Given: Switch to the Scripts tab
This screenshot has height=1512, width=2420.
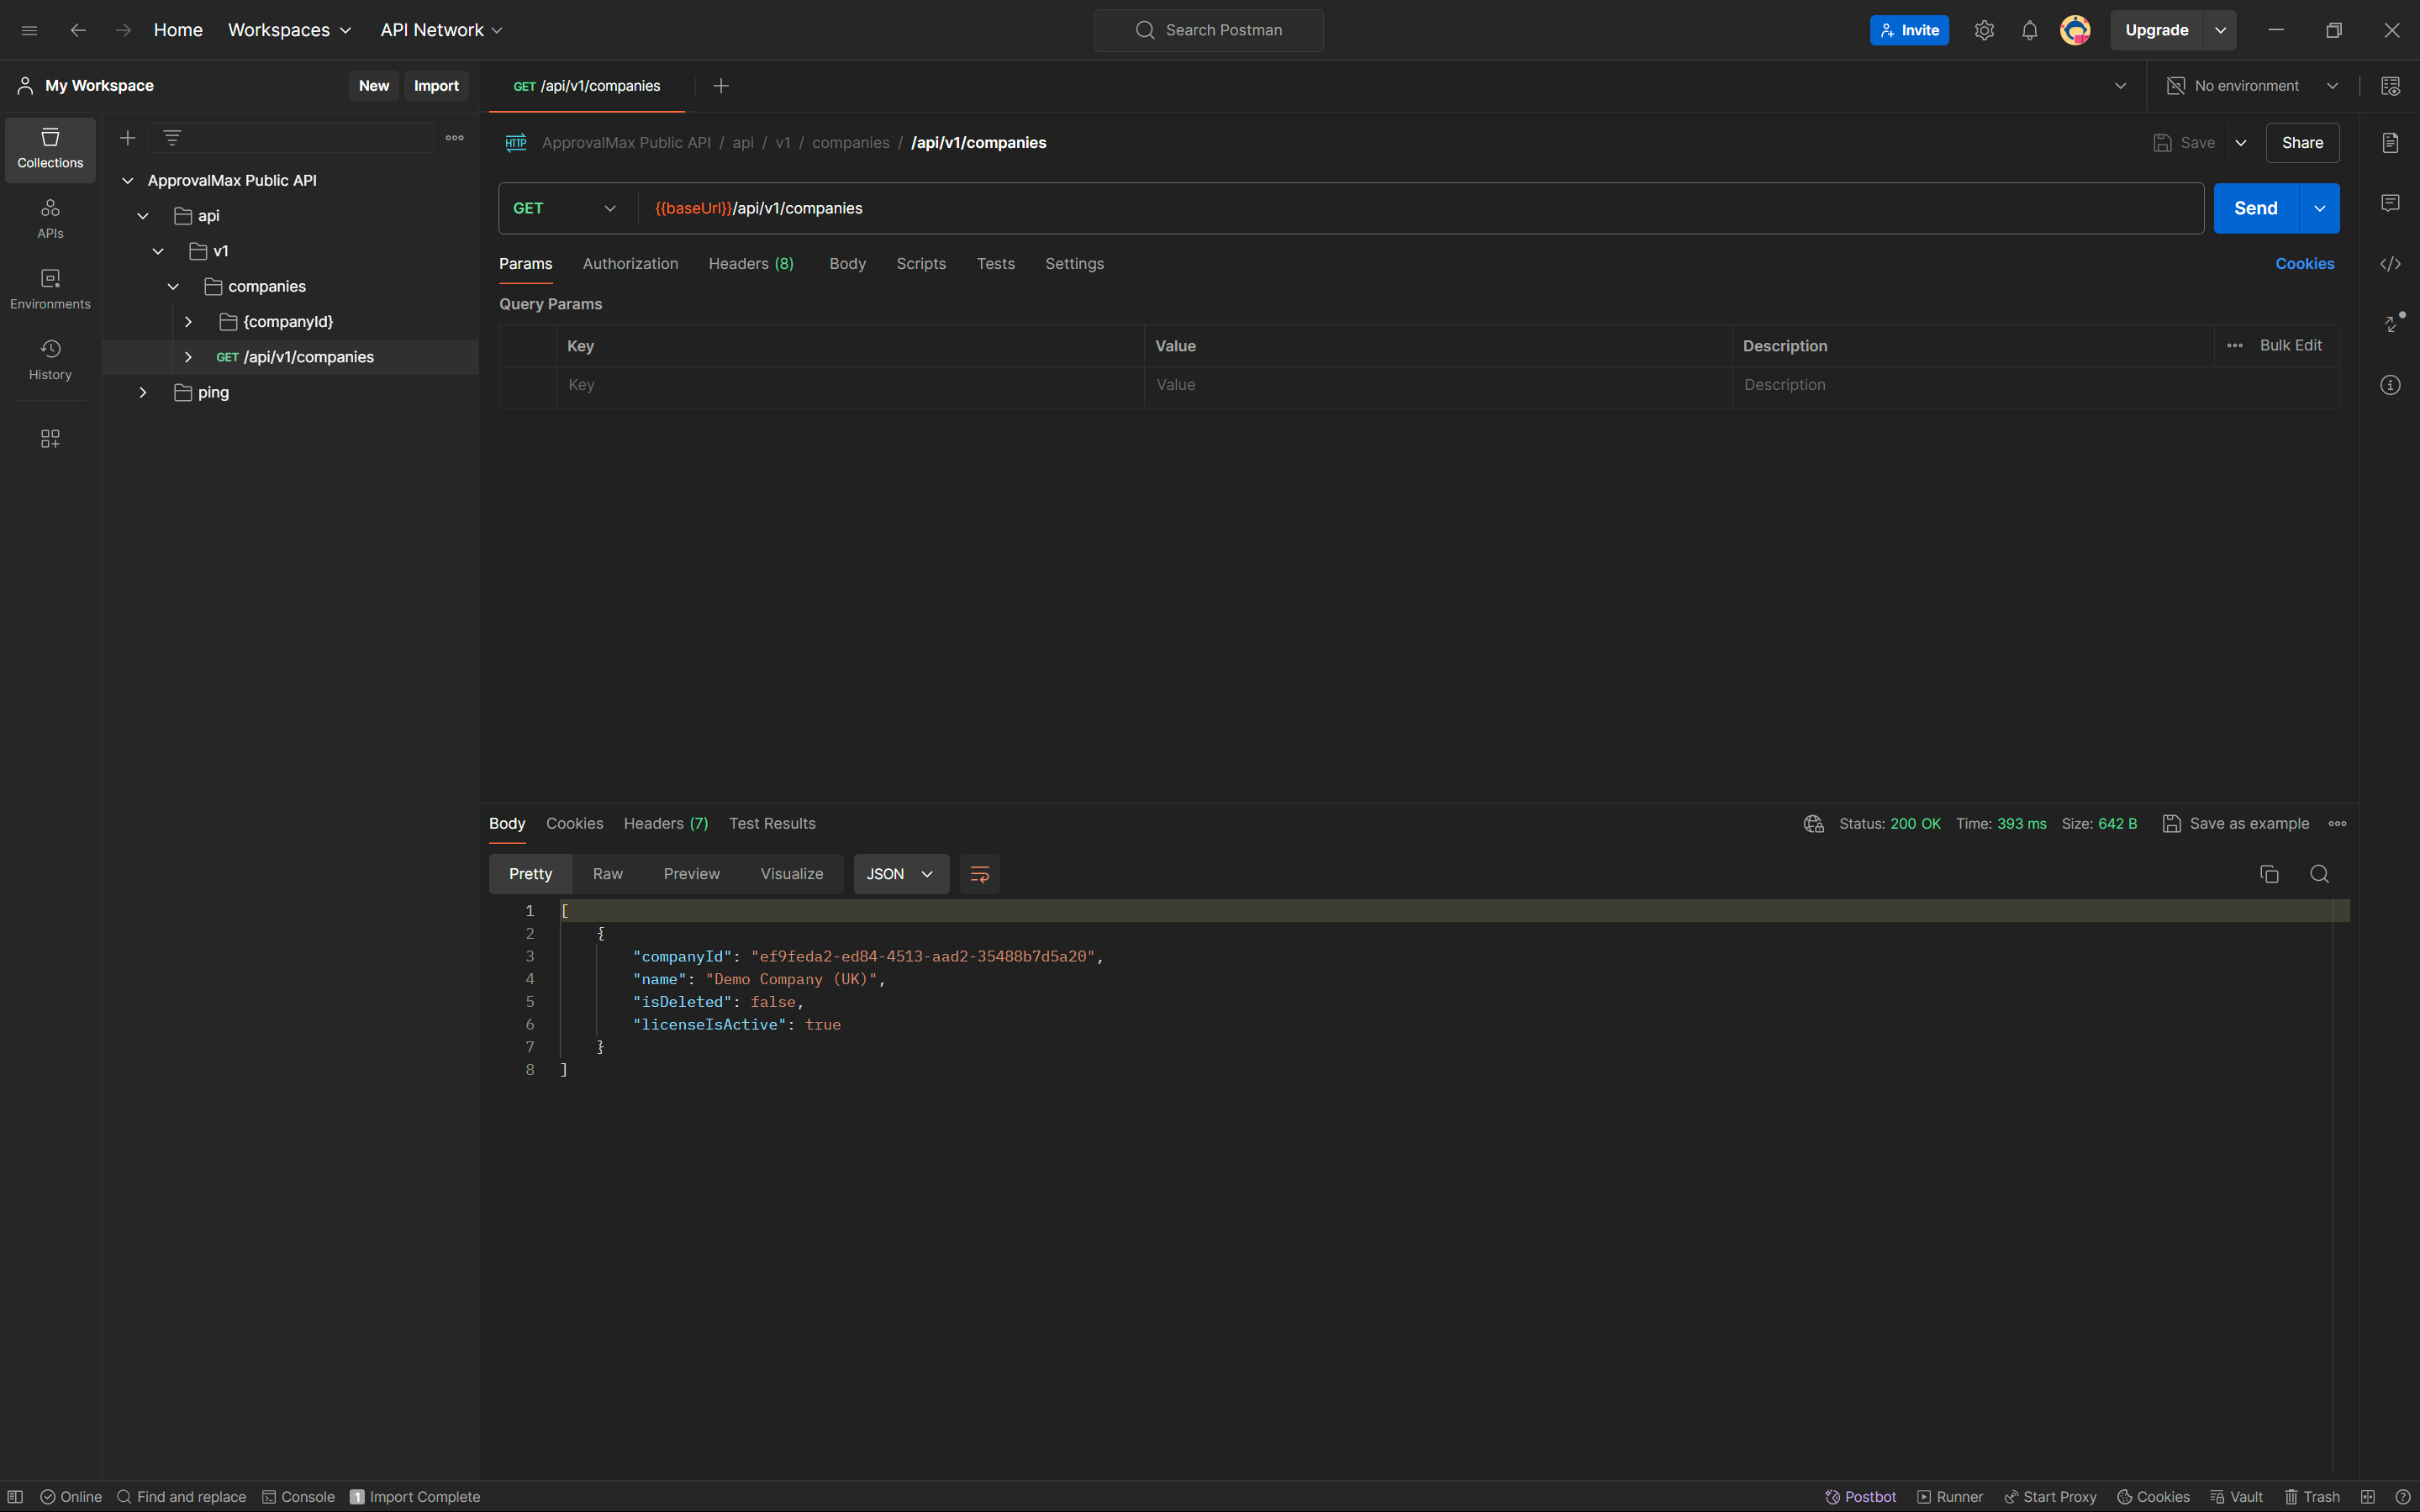Looking at the screenshot, I should pos(921,264).
